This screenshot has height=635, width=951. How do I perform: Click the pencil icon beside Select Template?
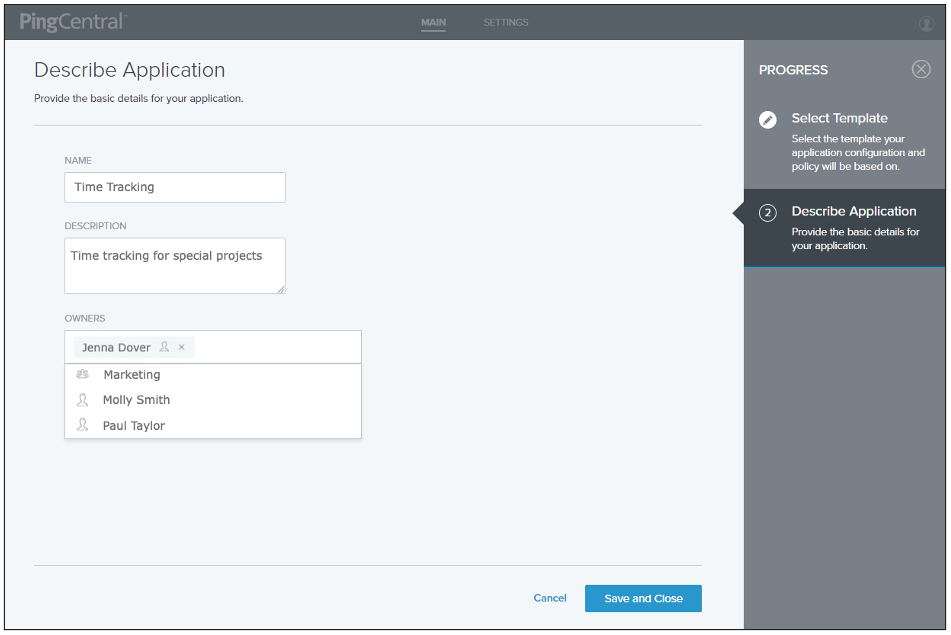(x=767, y=119)
